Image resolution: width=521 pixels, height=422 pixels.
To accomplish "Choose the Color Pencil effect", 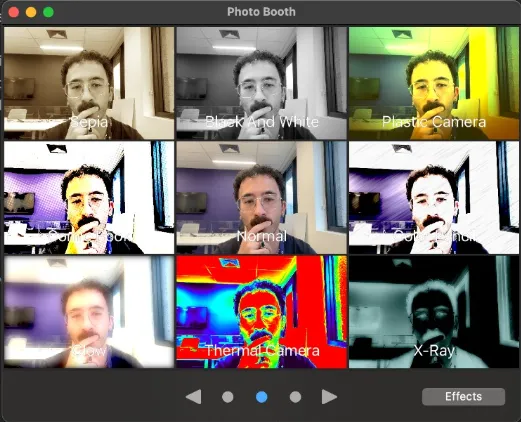I will [434, 197].
